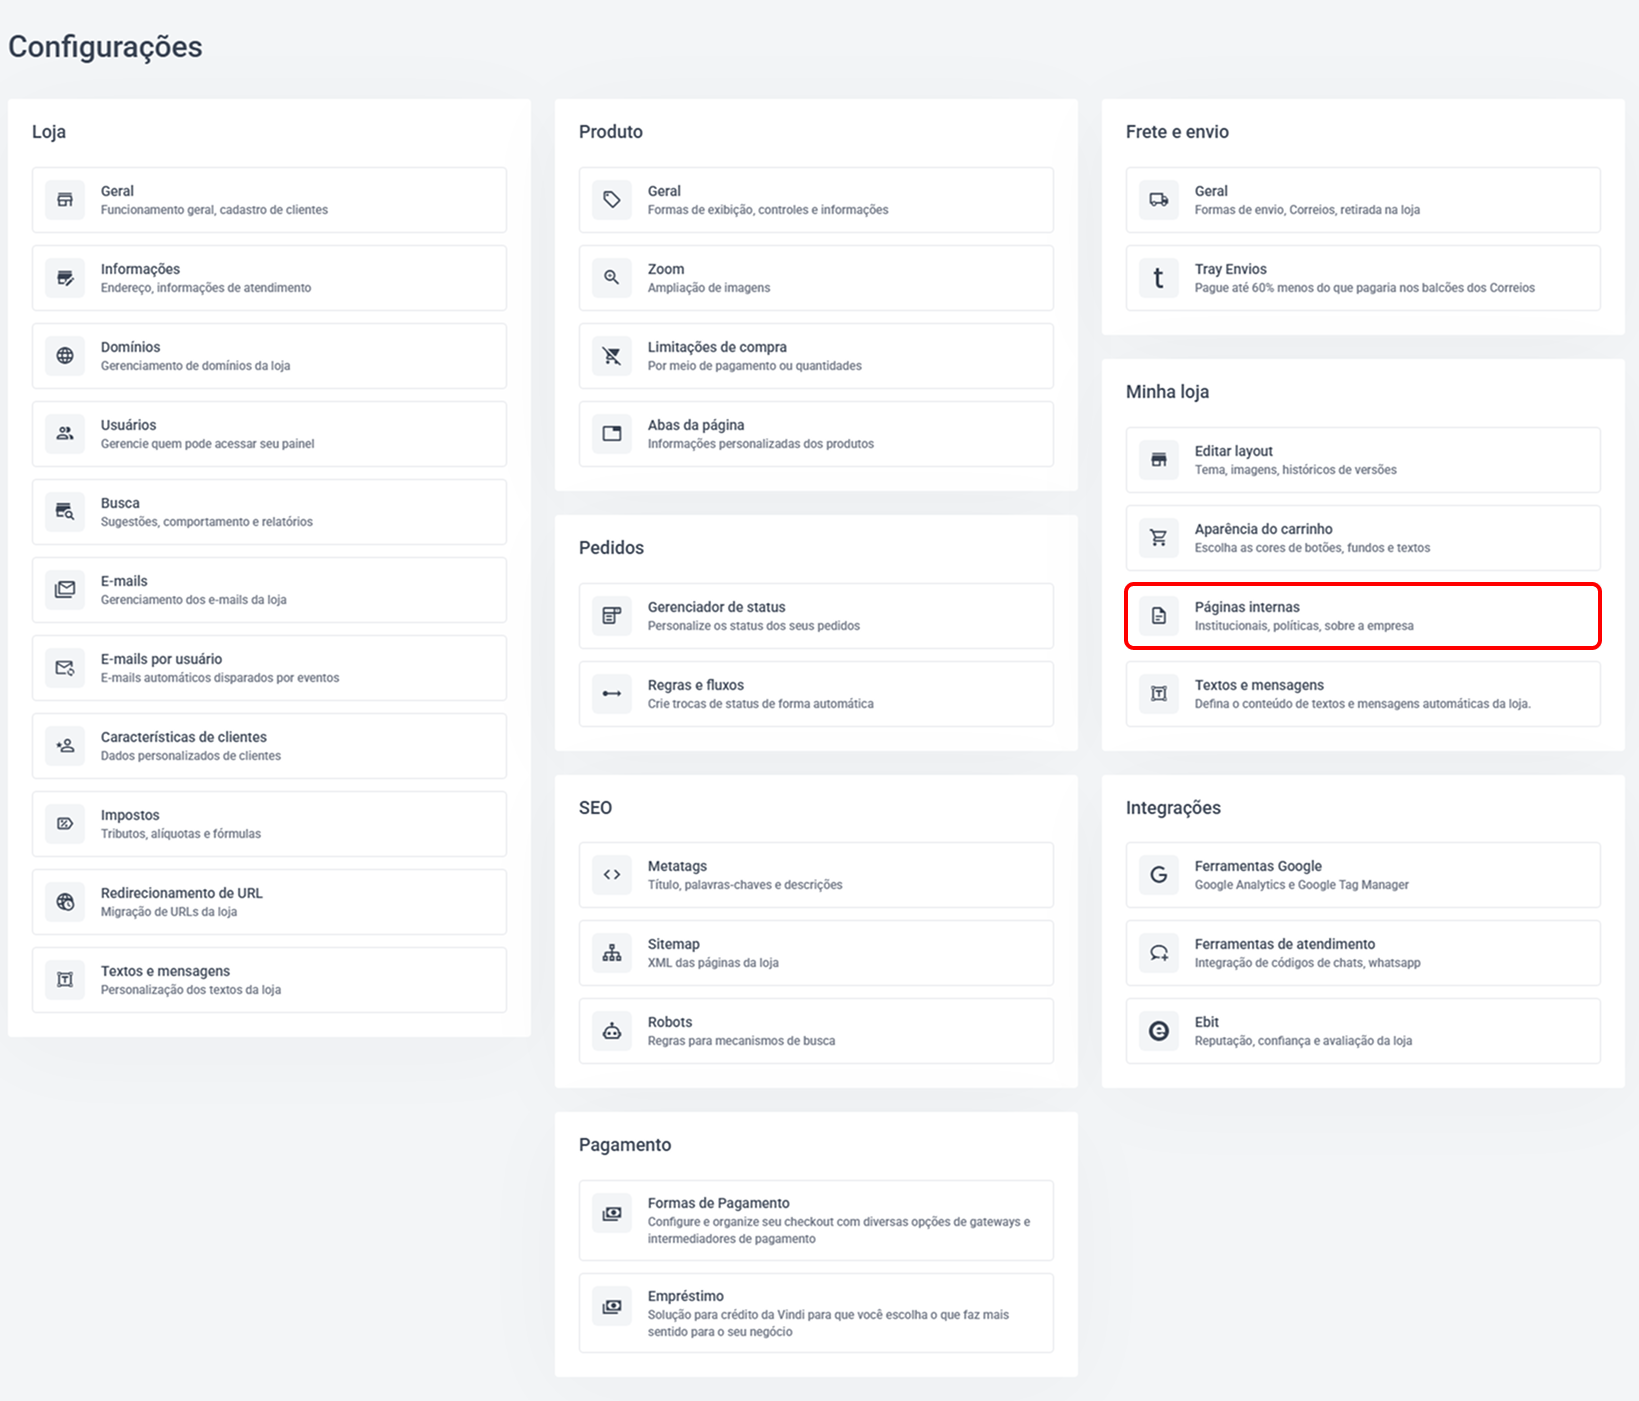Open Formas de Pagamento
Image resolution: width=1639 pixels, height=1401 pixels.
click(x=718, y=1203)
